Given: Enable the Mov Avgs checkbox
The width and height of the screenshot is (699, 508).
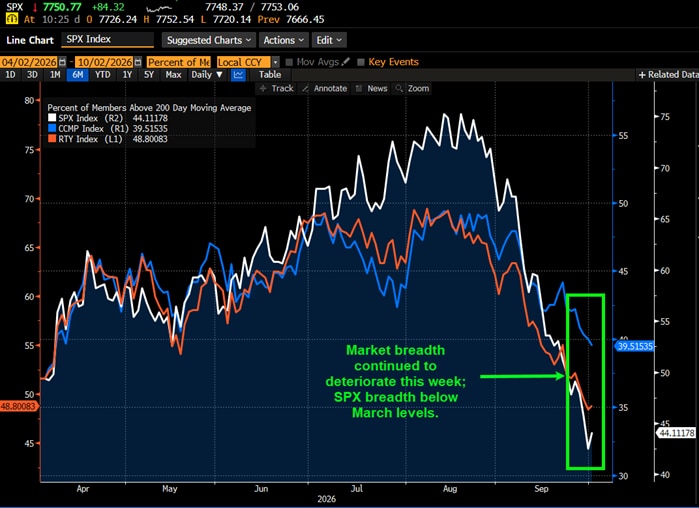Looking at the screenshot, I should 289,62.
